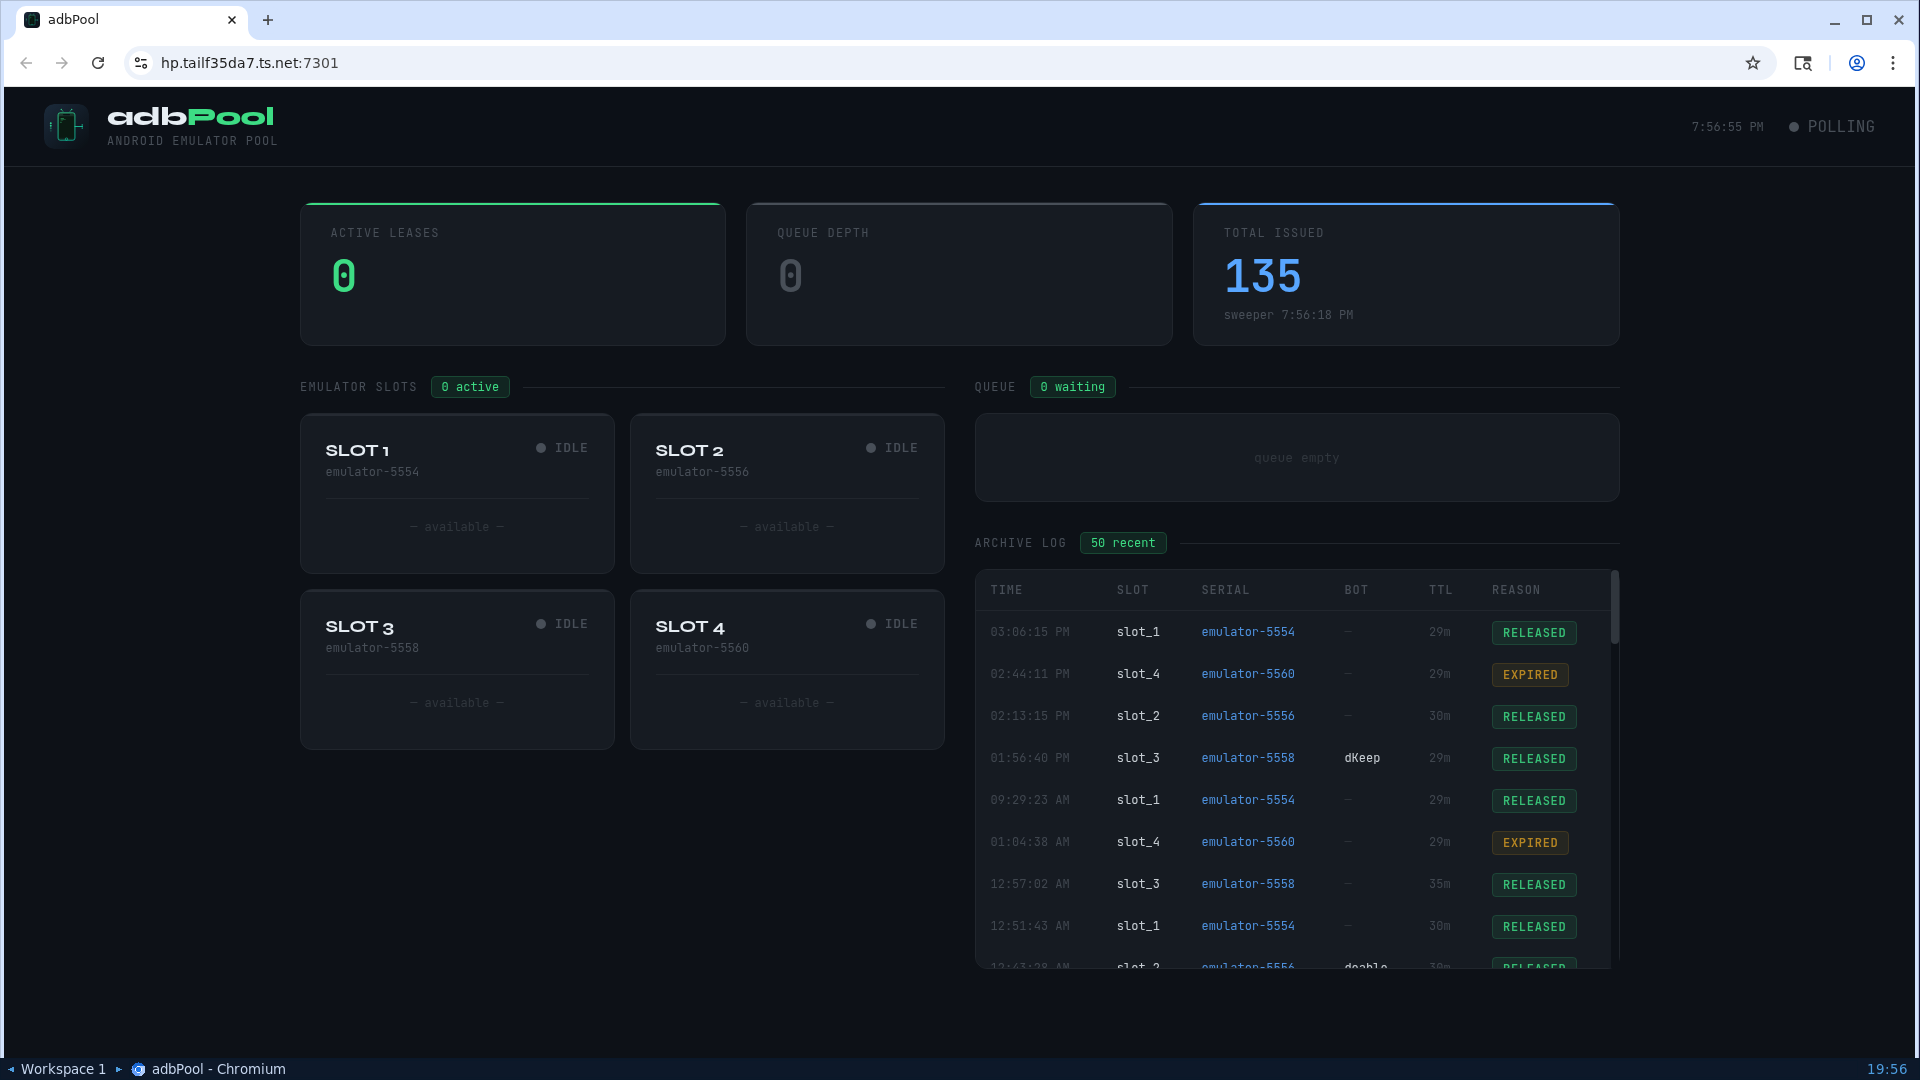Viewport: 1920px width, 1080px height.
Task: Click the POLLING status indicator dot
Action: click(1795, 126)
